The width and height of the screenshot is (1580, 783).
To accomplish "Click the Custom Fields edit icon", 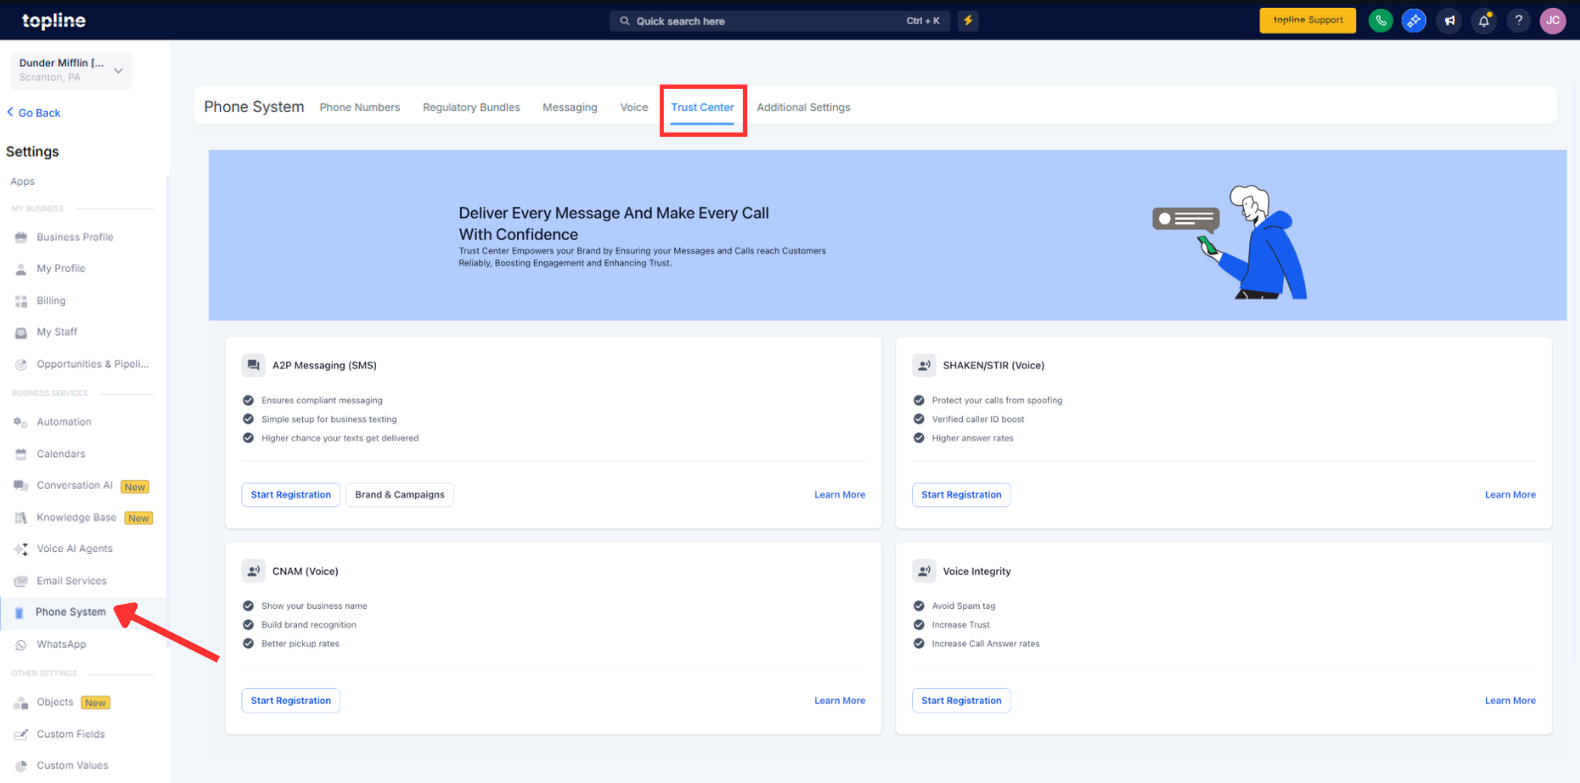I will 21,735.
